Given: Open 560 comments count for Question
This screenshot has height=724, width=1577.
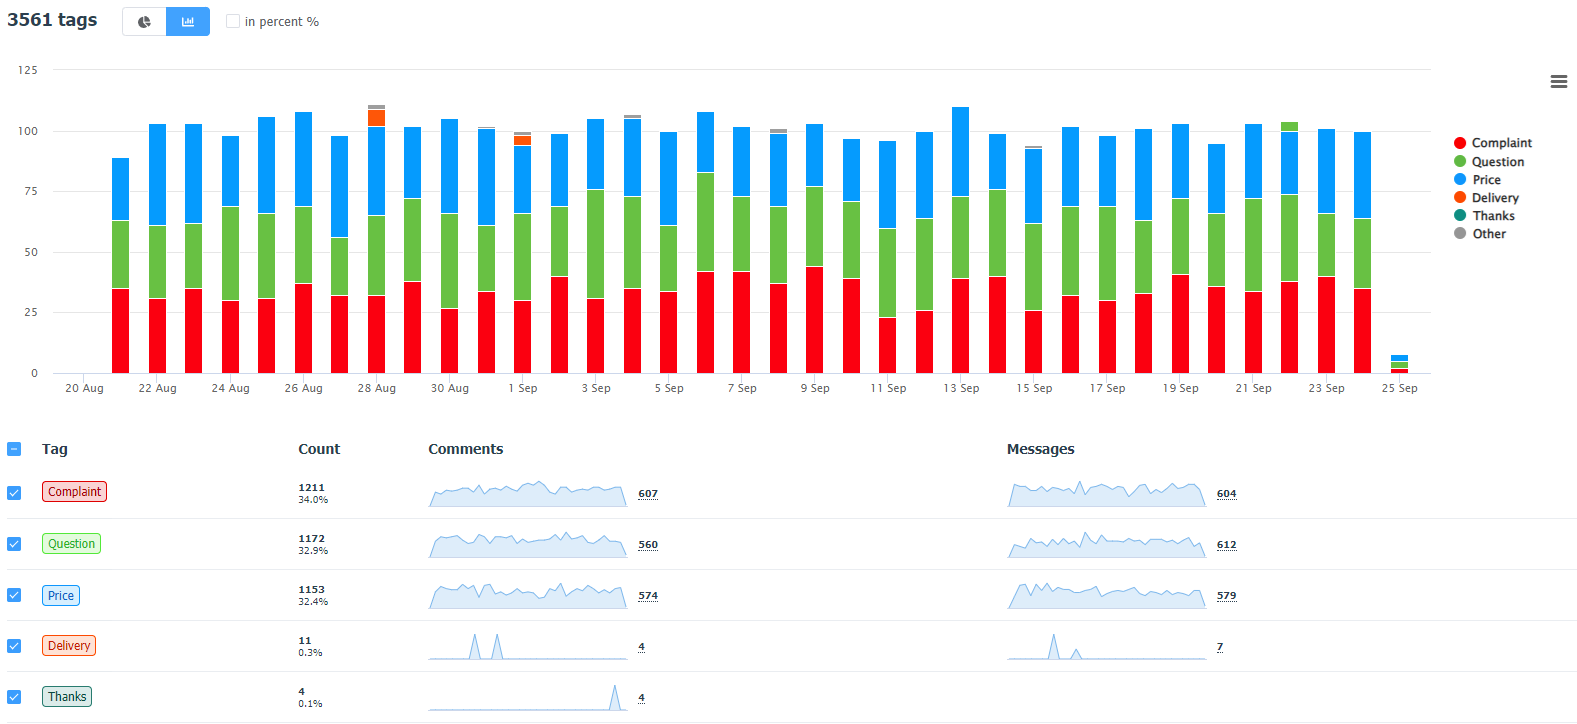Looking at the screenshot, I should click(648, 545).
